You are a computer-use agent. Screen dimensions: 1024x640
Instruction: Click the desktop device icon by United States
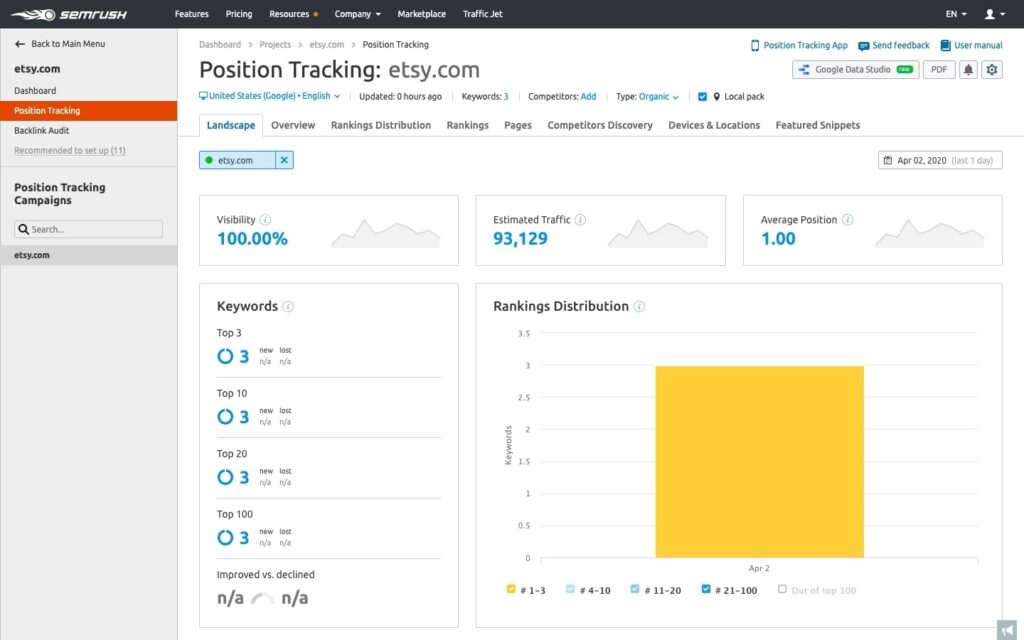click(203, 96)
